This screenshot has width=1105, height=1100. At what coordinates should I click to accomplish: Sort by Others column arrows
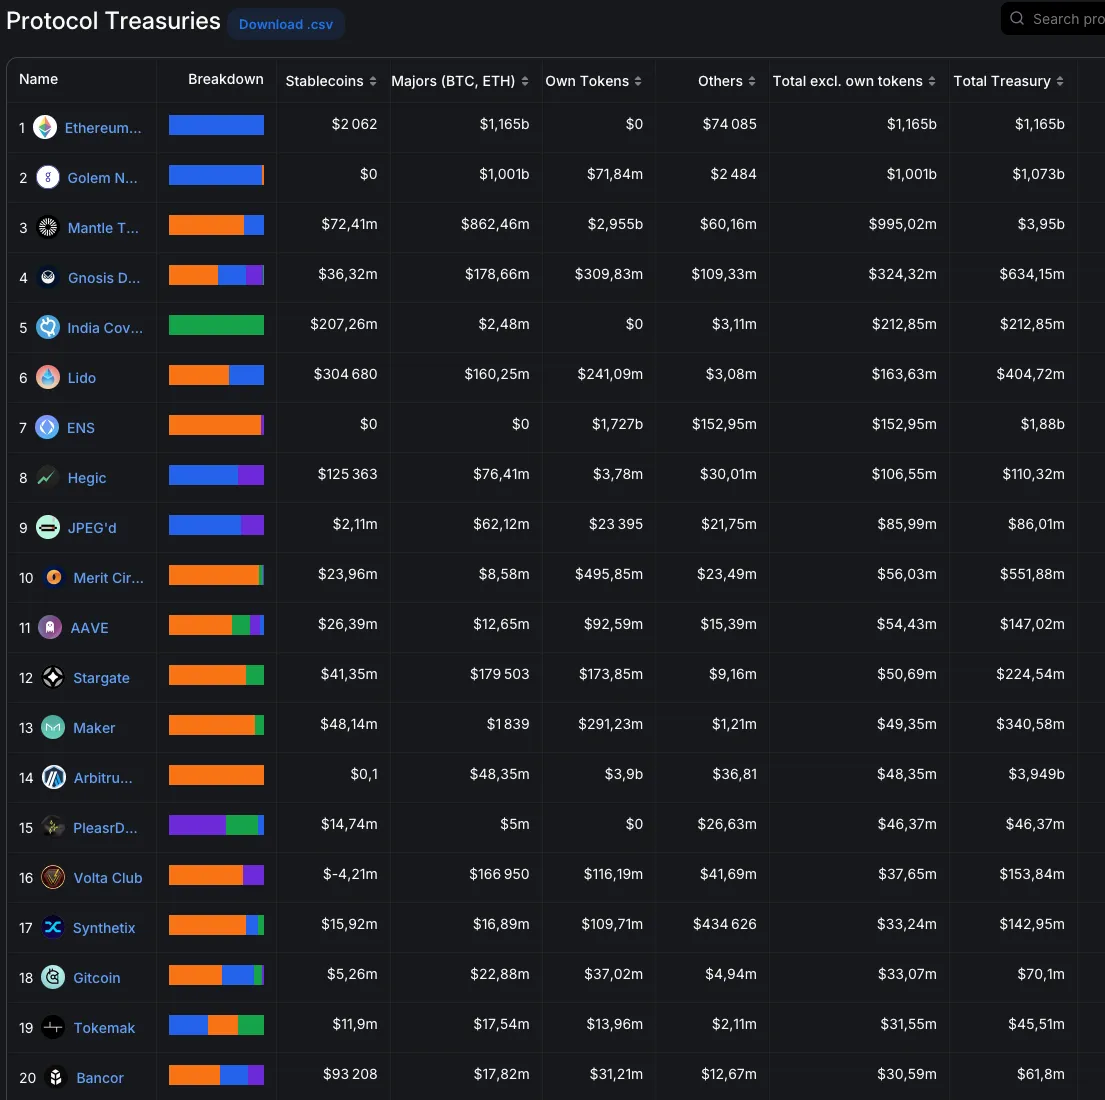pos(752,81)
